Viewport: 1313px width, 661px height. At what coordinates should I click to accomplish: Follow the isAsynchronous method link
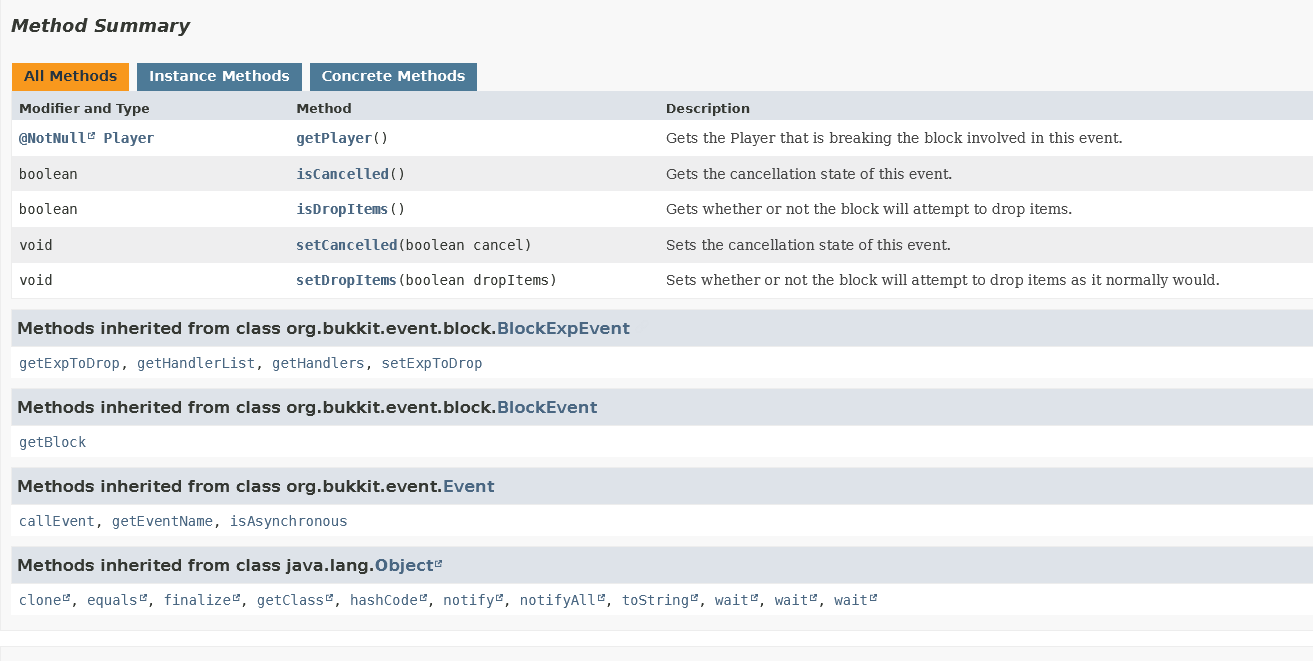click(x=288, y=521)
